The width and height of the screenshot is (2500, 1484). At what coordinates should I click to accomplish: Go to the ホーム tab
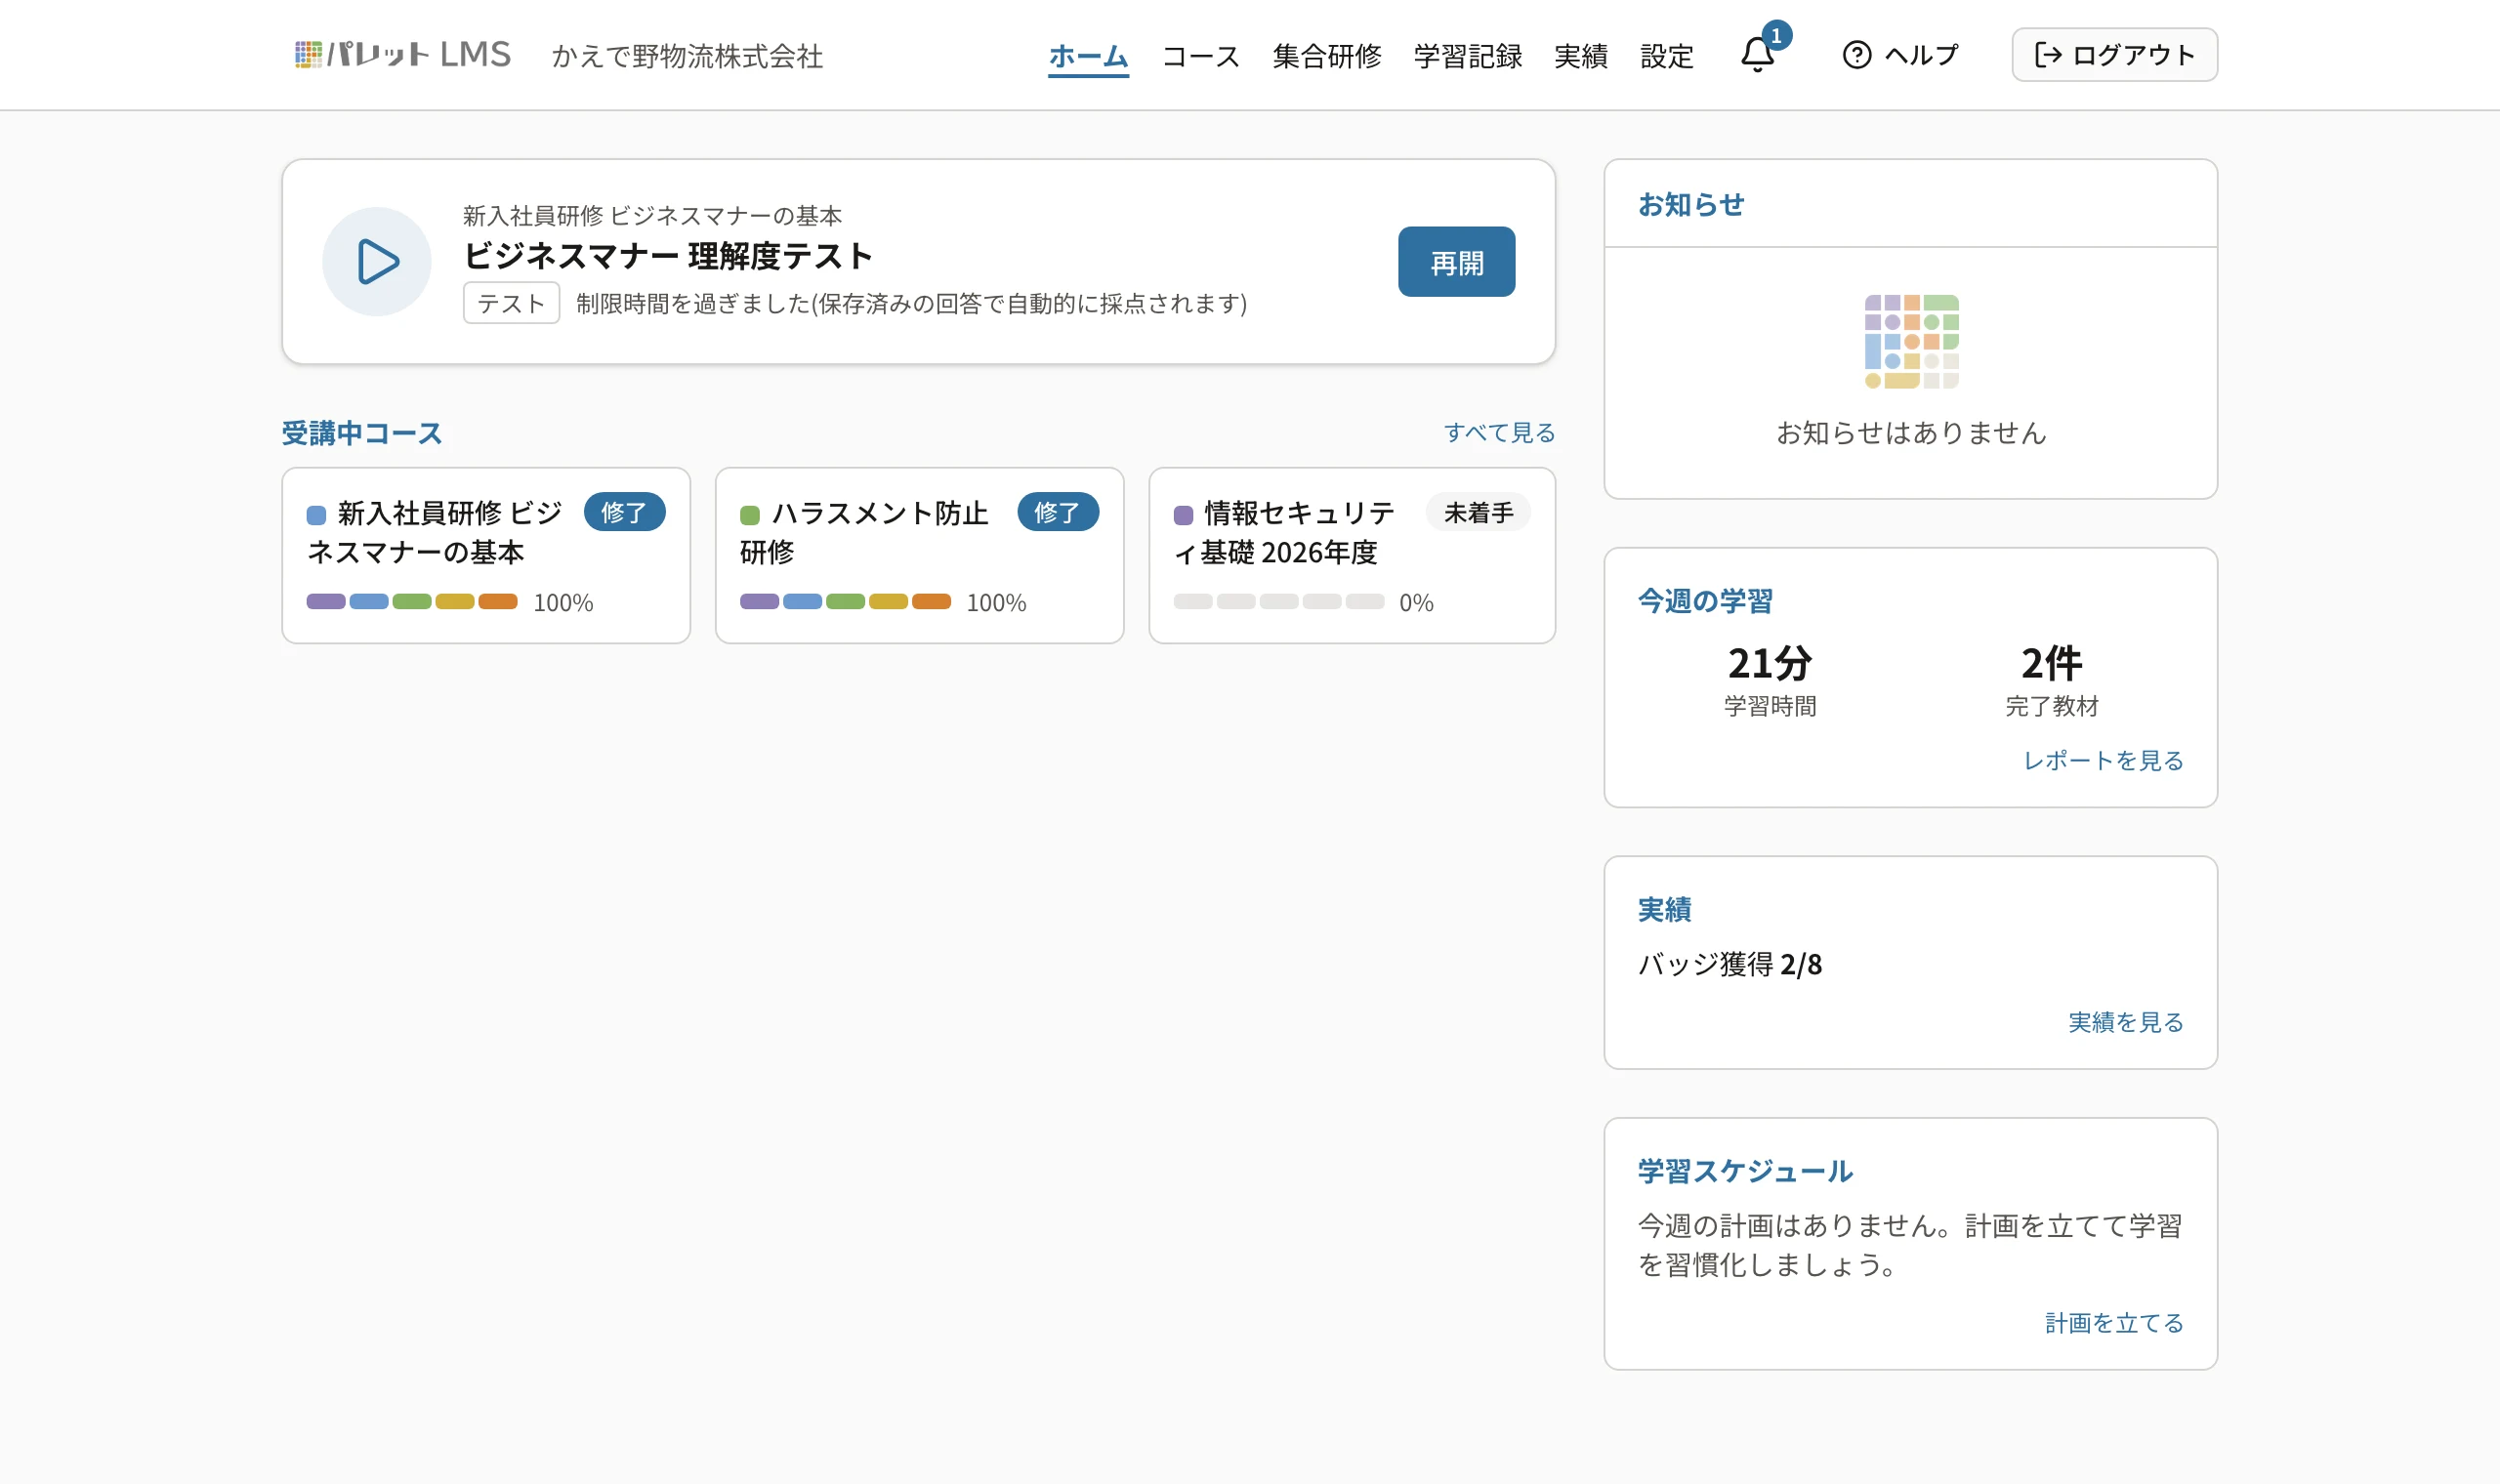coord(1088,56)
